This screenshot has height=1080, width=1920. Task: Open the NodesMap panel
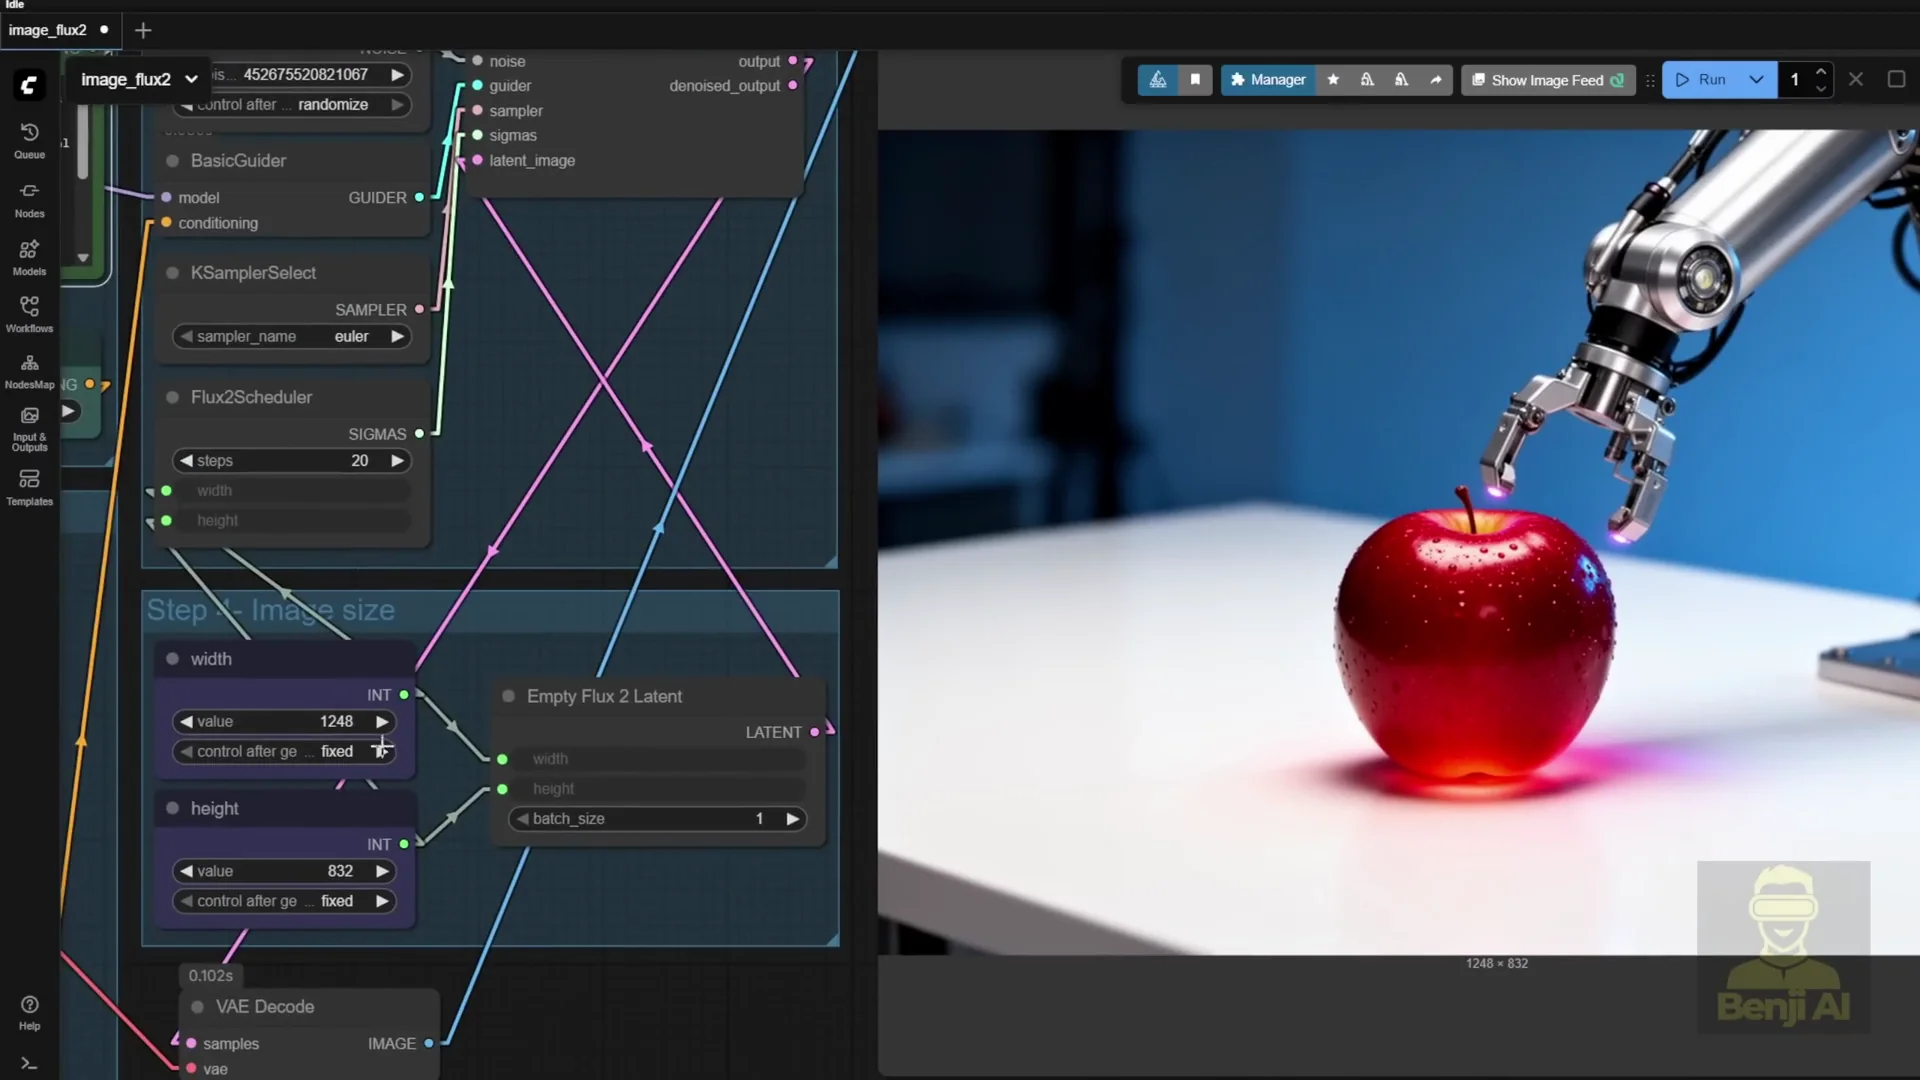(29, 370)
